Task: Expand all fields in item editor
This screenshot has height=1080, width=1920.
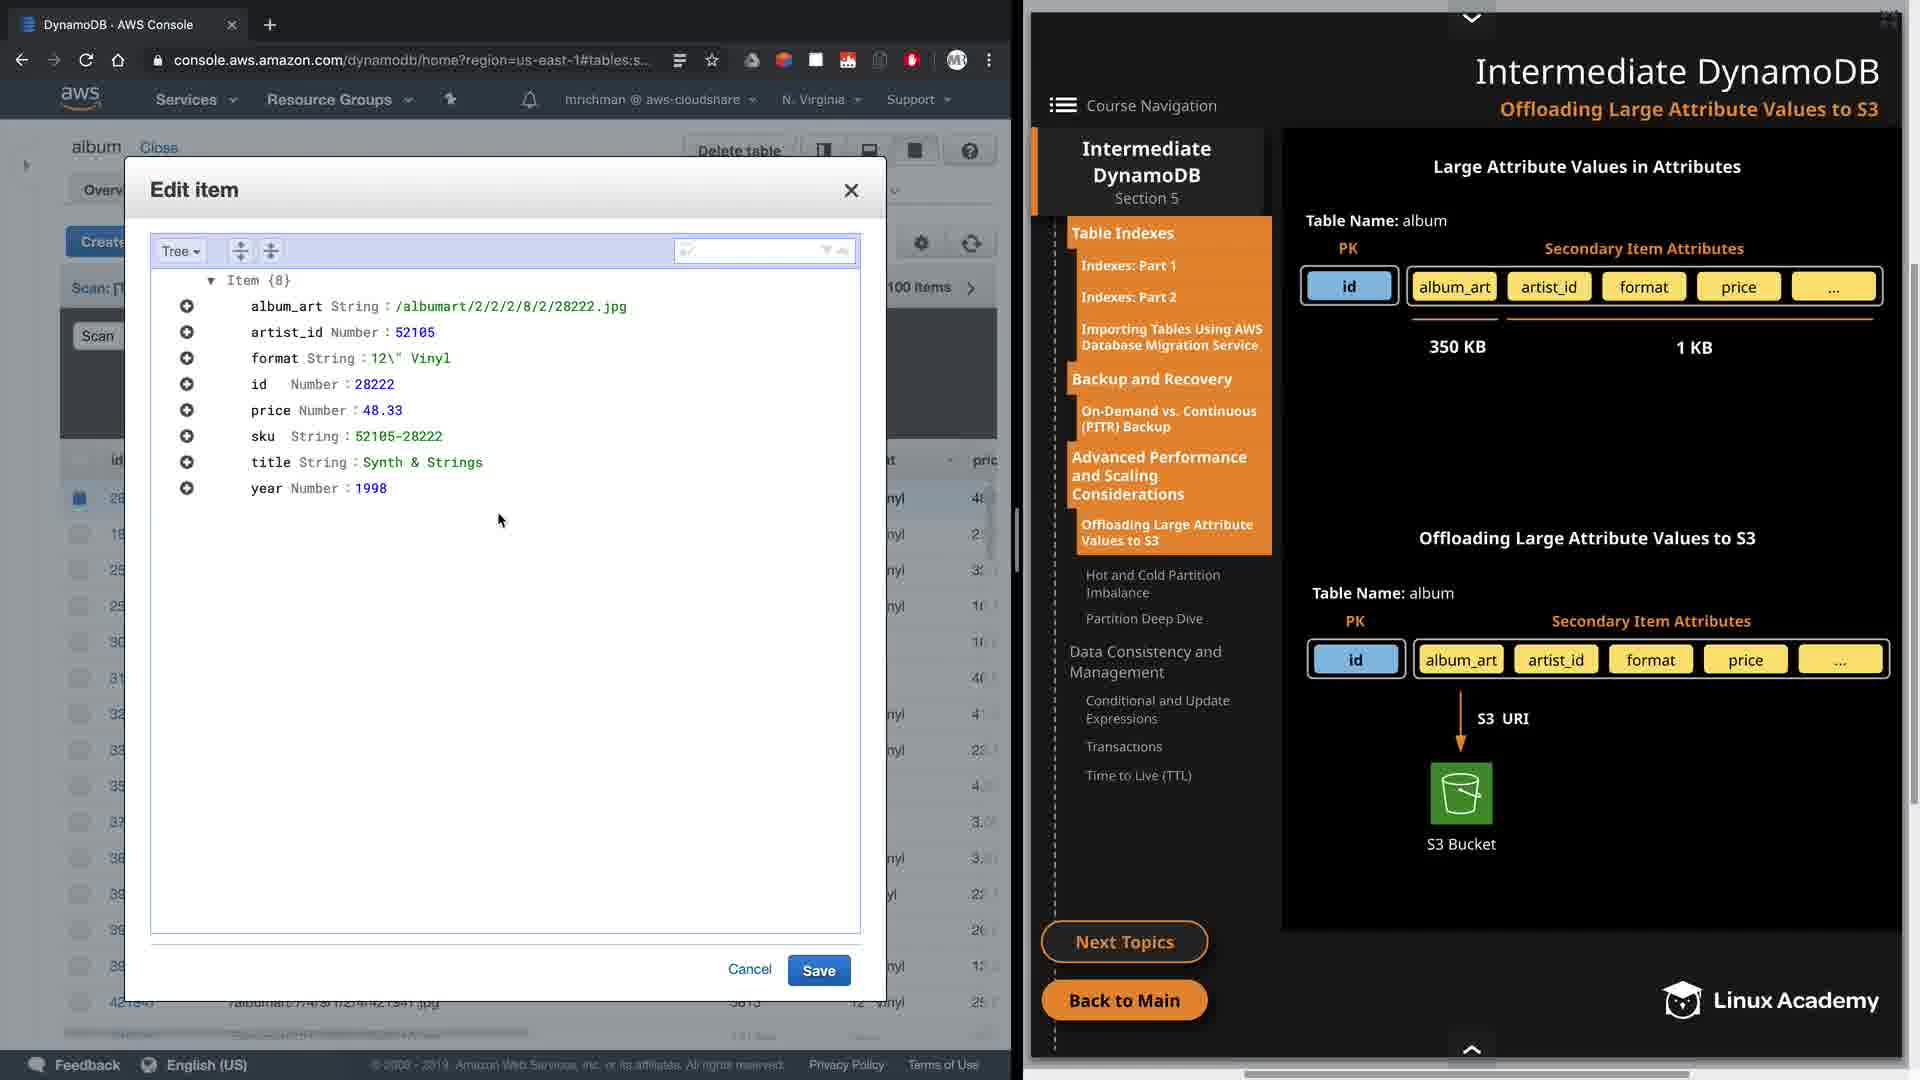Action: [240, 251]
